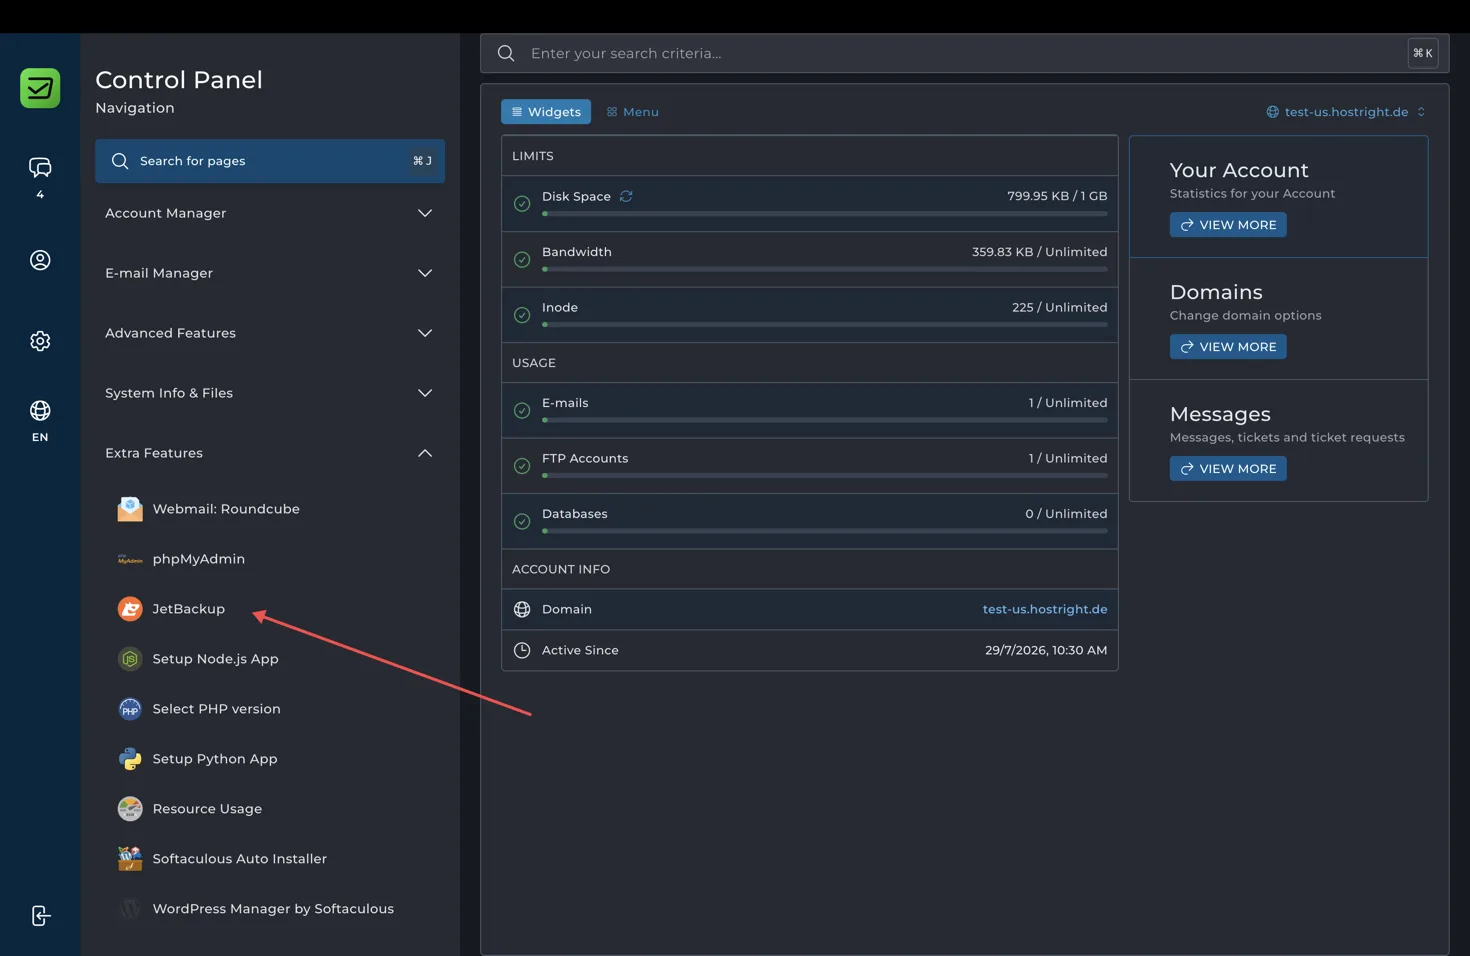1470x956 pixels.
Task: Click the ⌘K shortcut badge
Action: click(x=1423, y=53)
